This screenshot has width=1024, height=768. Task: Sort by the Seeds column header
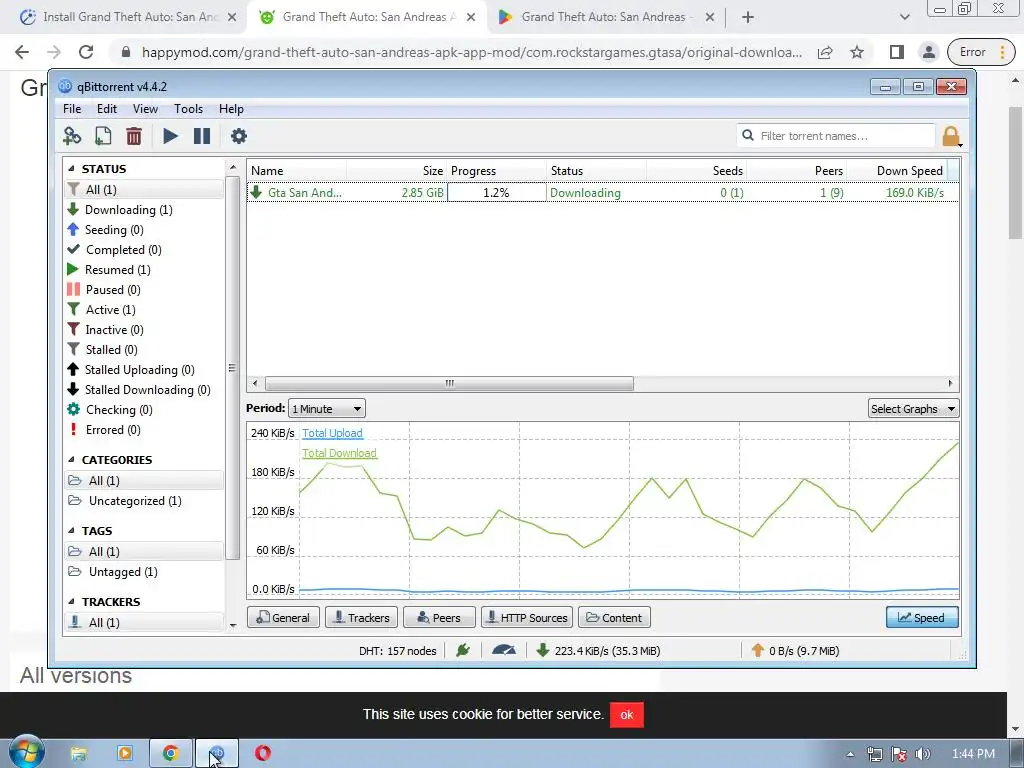(728, 171)
